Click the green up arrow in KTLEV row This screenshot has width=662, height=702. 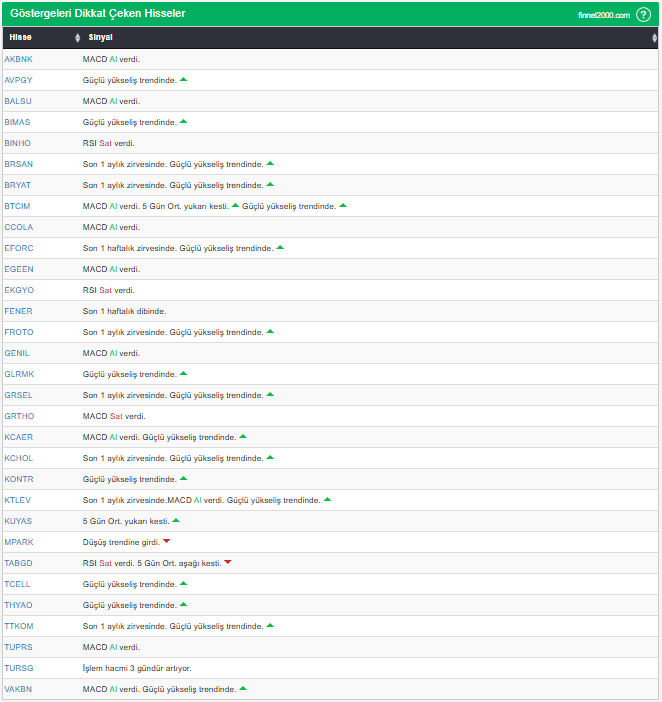(x=327, y=499)
